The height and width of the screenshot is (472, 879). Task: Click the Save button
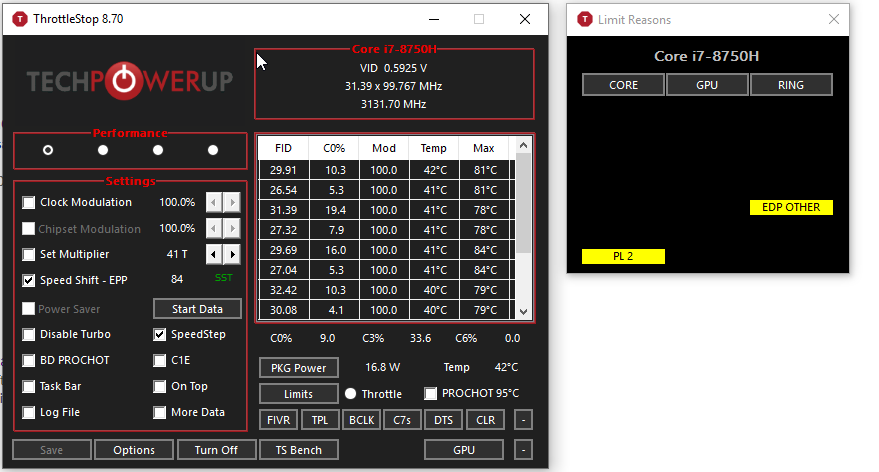click(52, 450)
